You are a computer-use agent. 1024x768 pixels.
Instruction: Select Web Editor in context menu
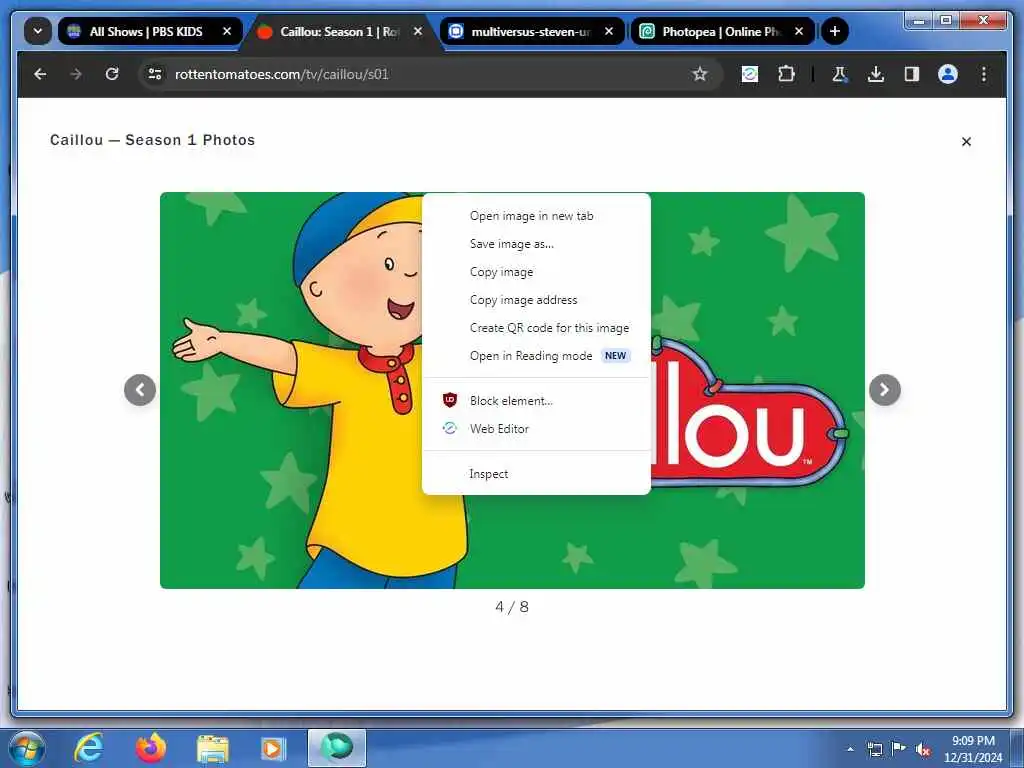[x=536, y=429]
